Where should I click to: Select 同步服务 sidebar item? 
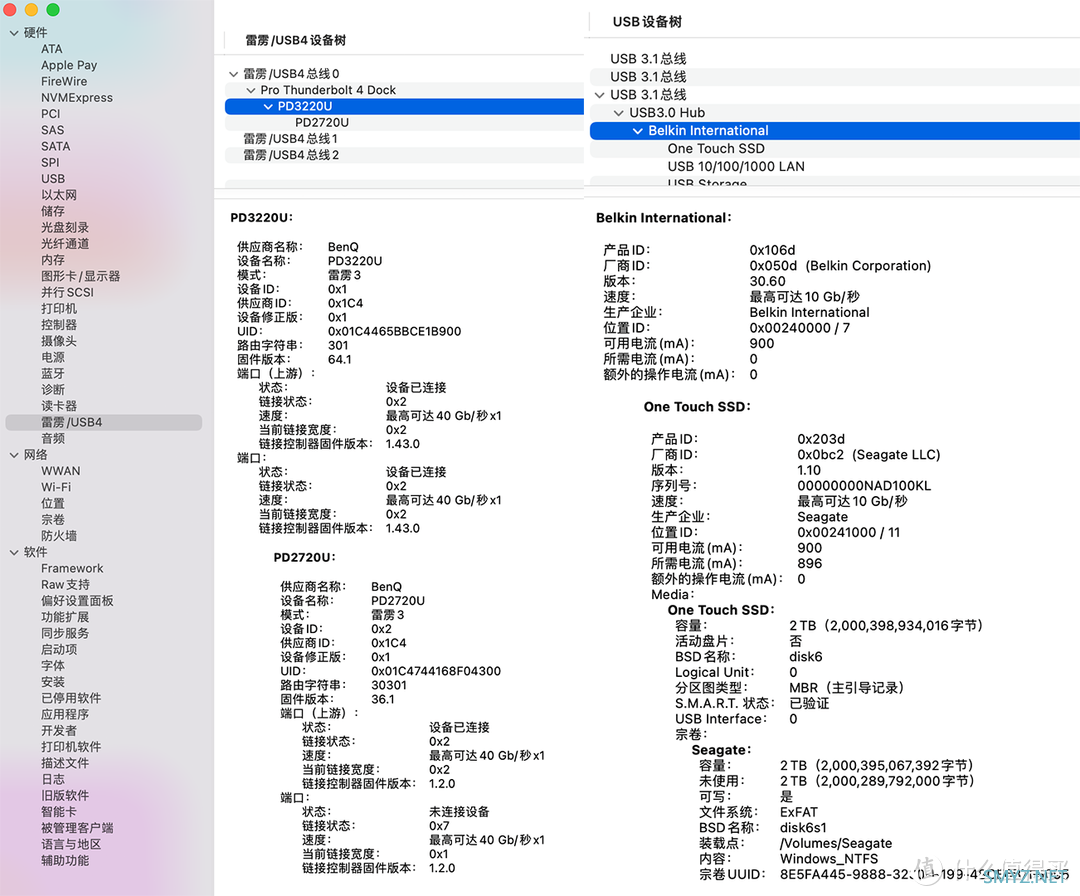click(65, 633)
